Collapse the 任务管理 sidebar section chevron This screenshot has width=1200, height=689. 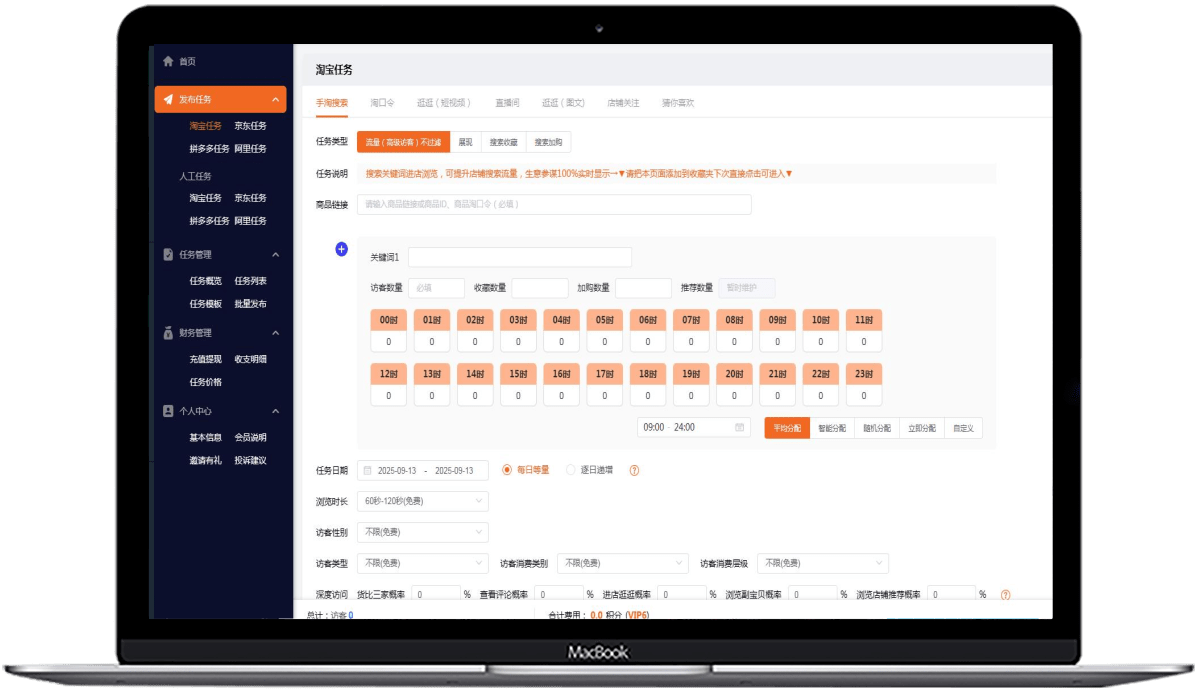pyautogui.click(x=275, y=255)
